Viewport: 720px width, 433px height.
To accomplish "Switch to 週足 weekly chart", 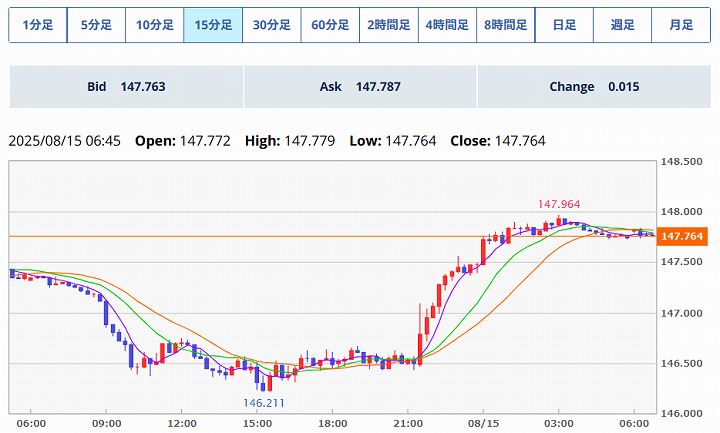I will (x=622, y=25).
